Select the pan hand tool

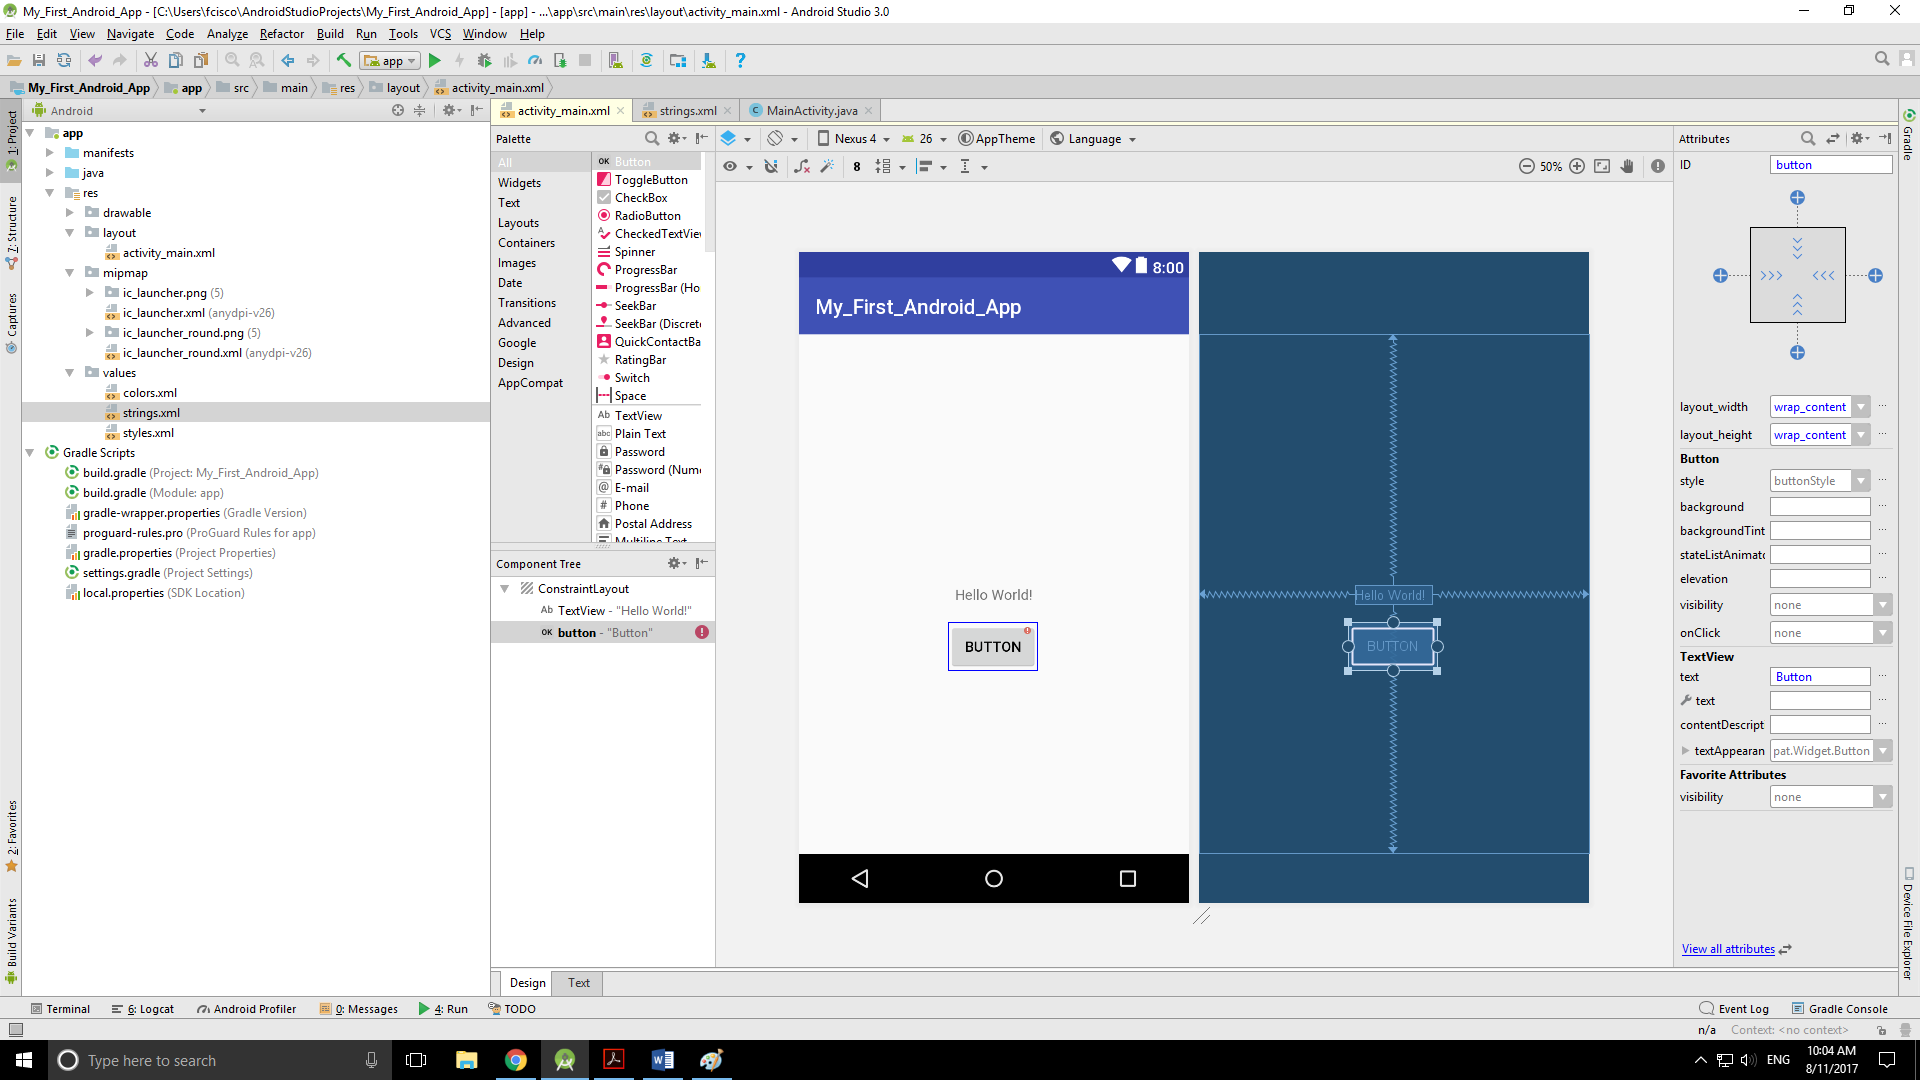1627,167
